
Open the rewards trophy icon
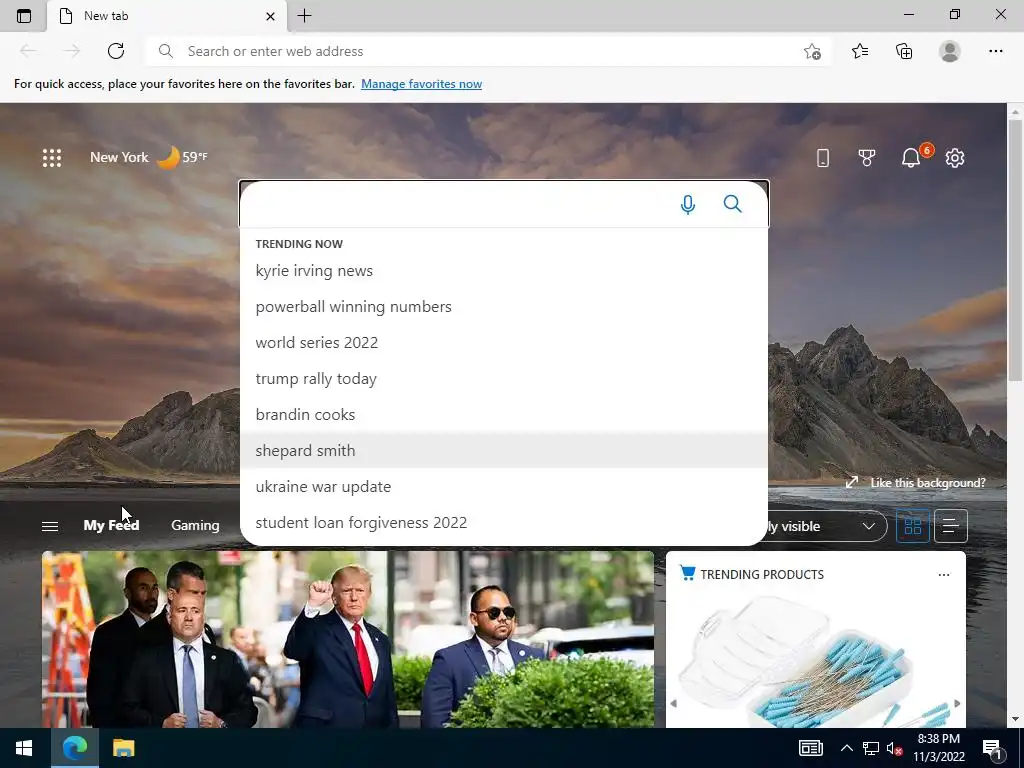[x=867, y=157]
